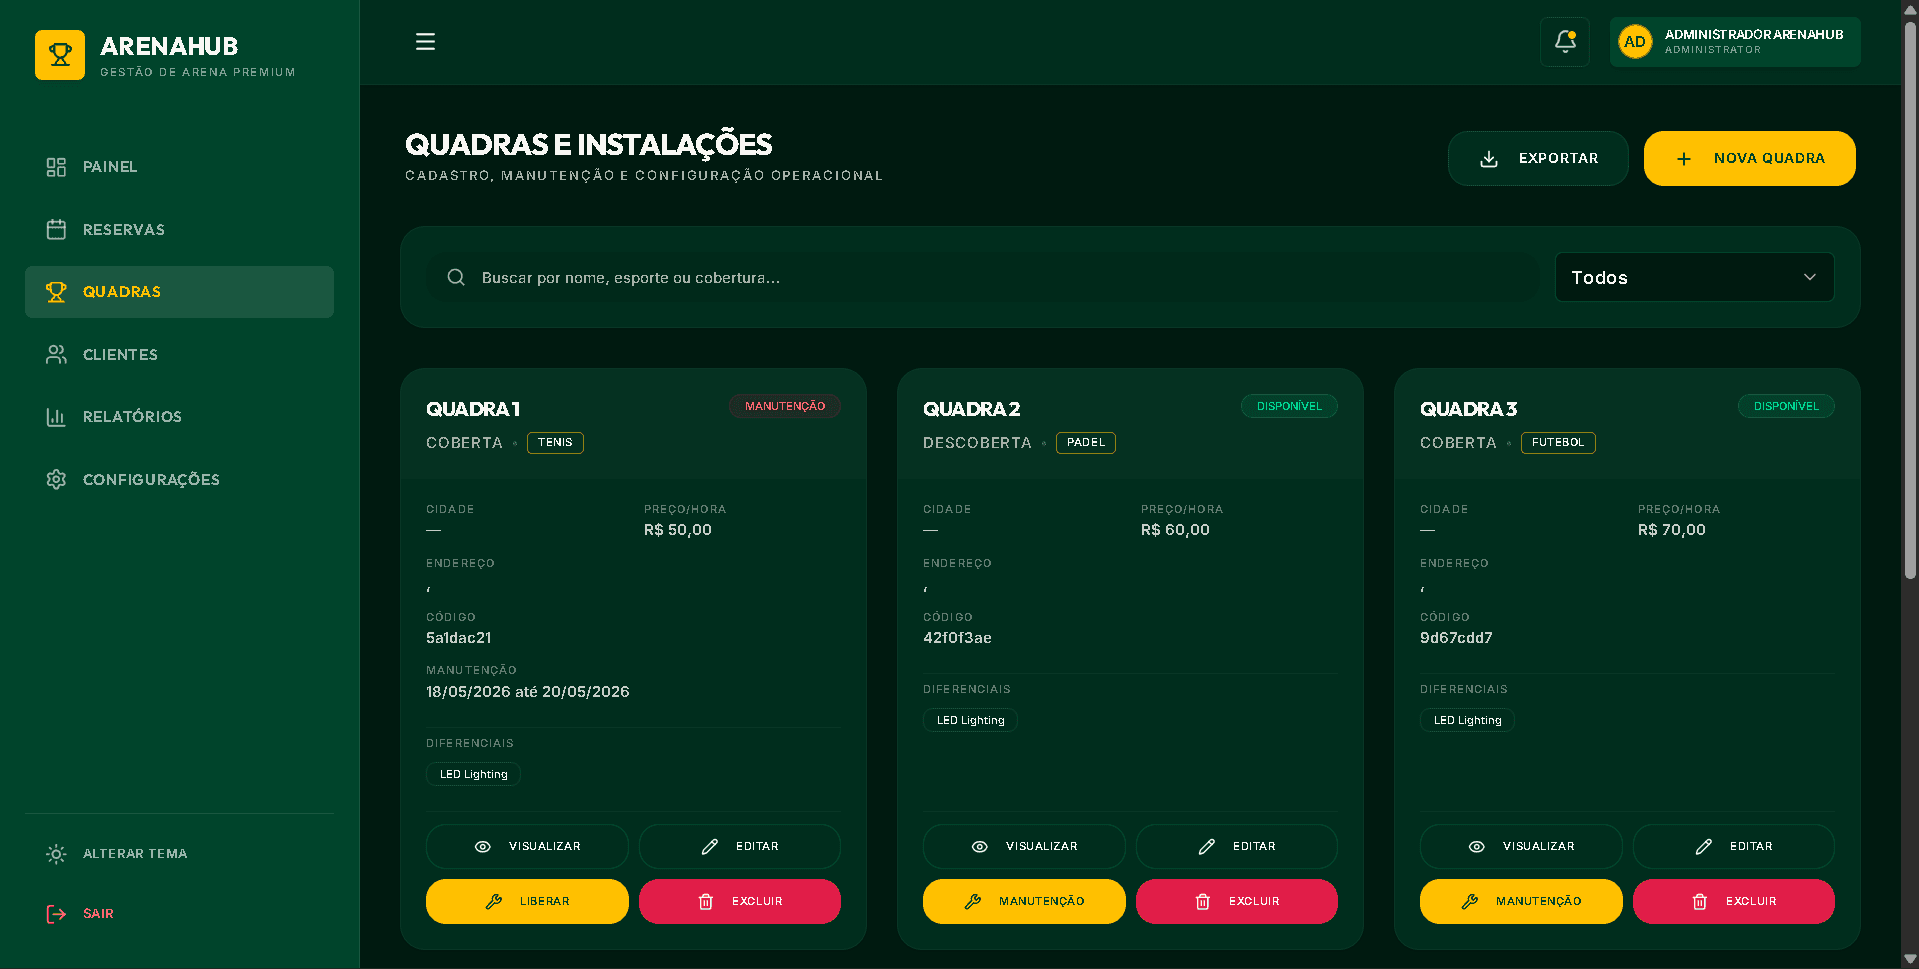Click the Tenis sport tag
Image resolution: width=1919 pixels, height=969 pixels.
tap(555, 442)
